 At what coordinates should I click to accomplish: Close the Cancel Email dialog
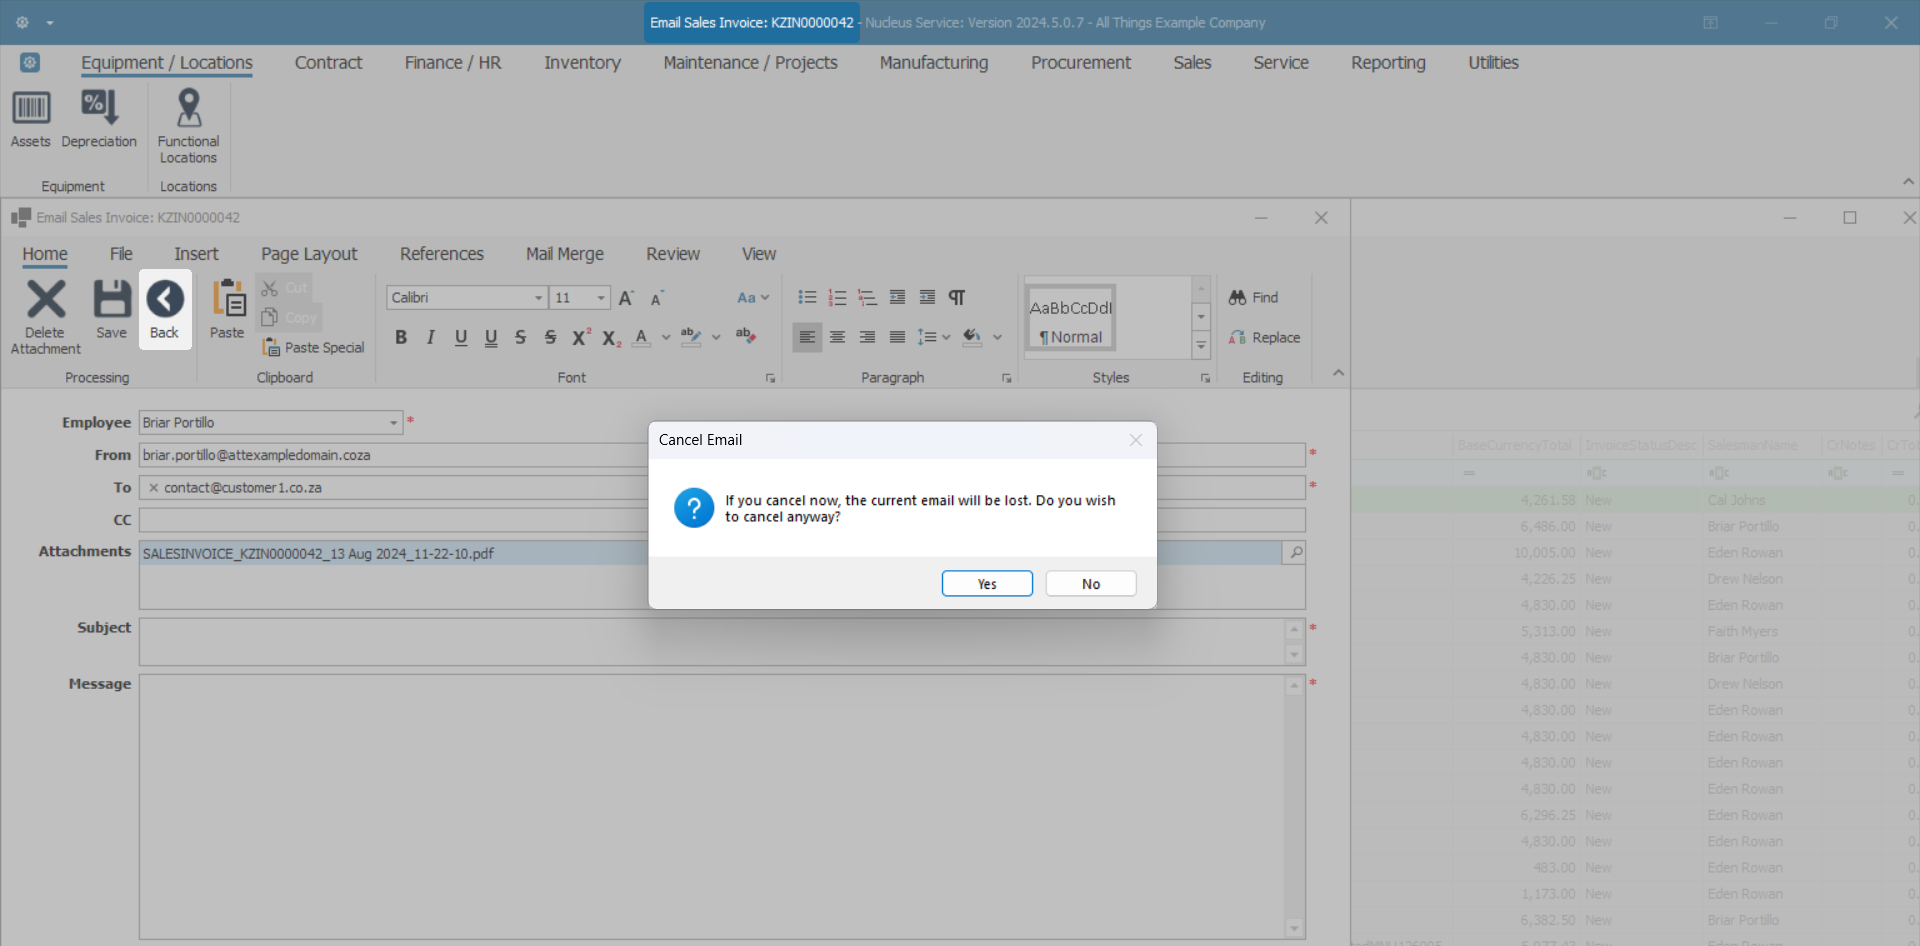(x=1136, y=440)
